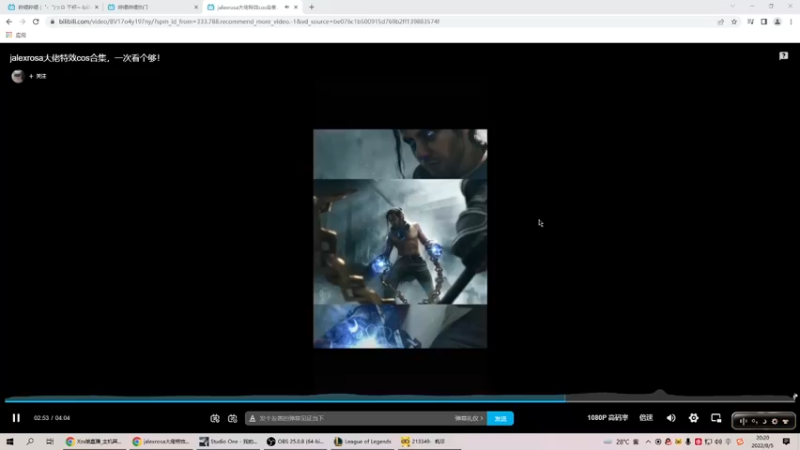The image size is (800, 450).
Task: Open OBS 25.0.8 from taskbar
Action: click(295, 441)
